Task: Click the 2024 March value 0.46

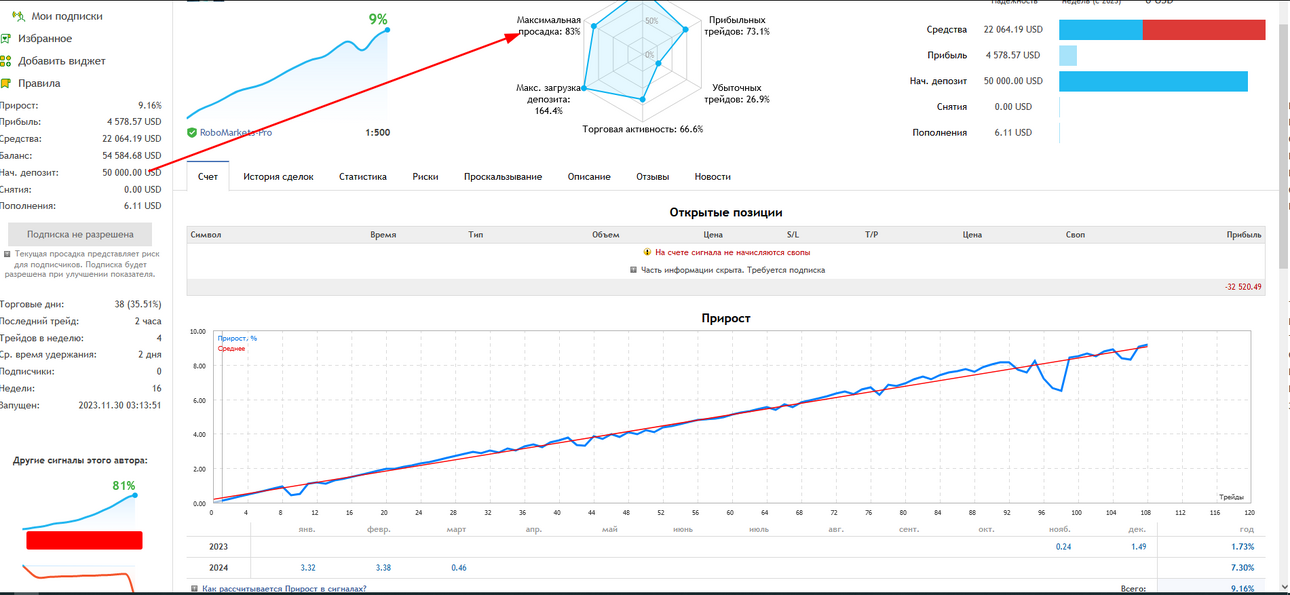Action: [x=458, y=568]
